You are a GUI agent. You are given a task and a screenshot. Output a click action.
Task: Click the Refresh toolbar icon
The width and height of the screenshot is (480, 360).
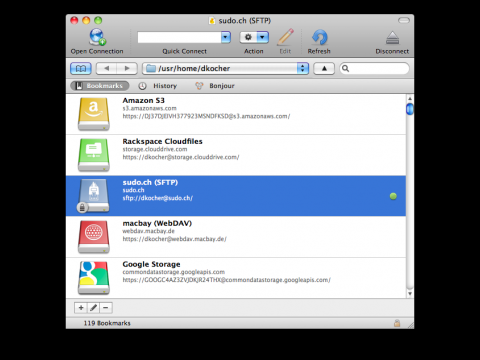coord(319,37)
